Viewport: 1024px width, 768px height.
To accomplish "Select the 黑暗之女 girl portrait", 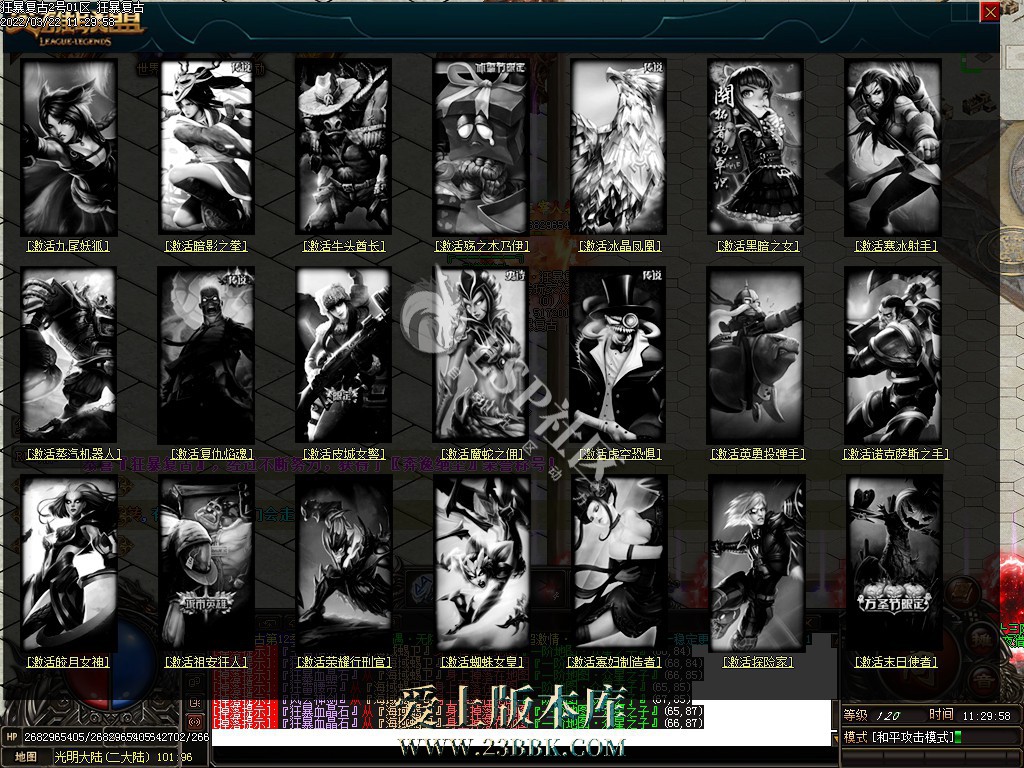I will 756,147.
